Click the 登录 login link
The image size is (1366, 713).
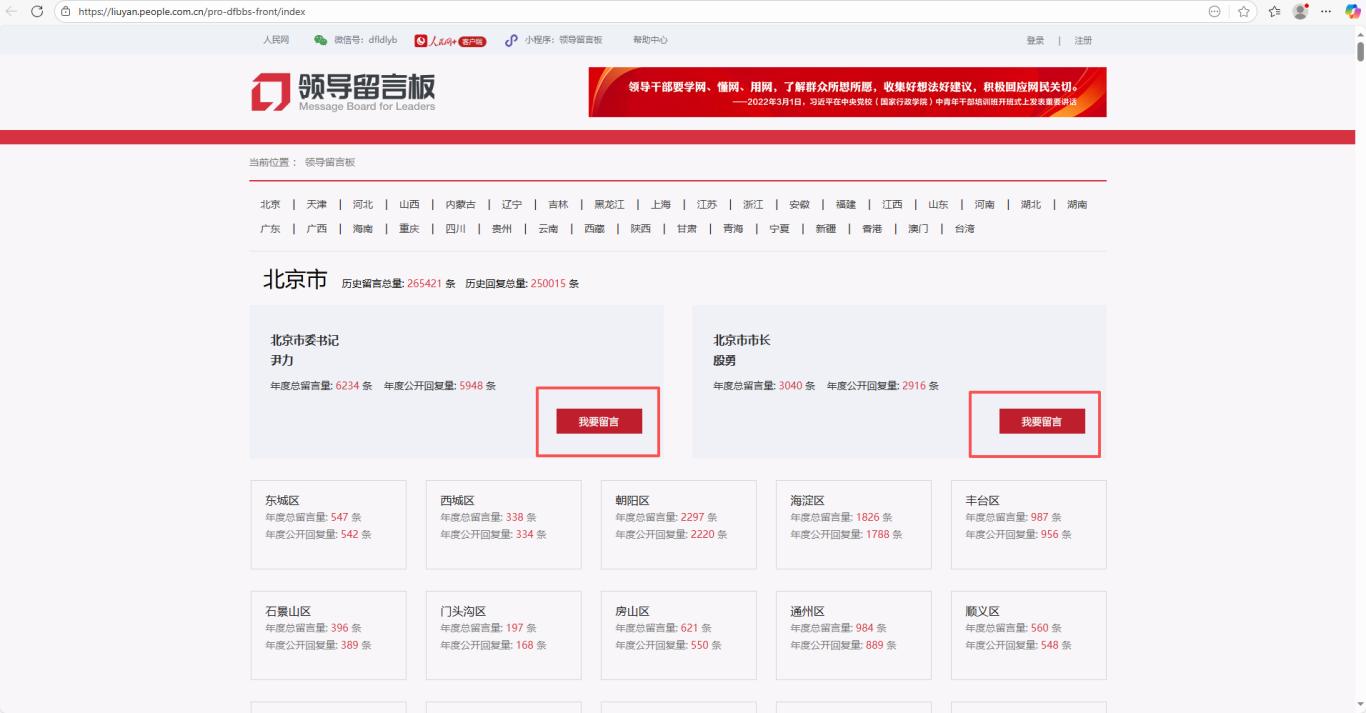coord(1035,41)
